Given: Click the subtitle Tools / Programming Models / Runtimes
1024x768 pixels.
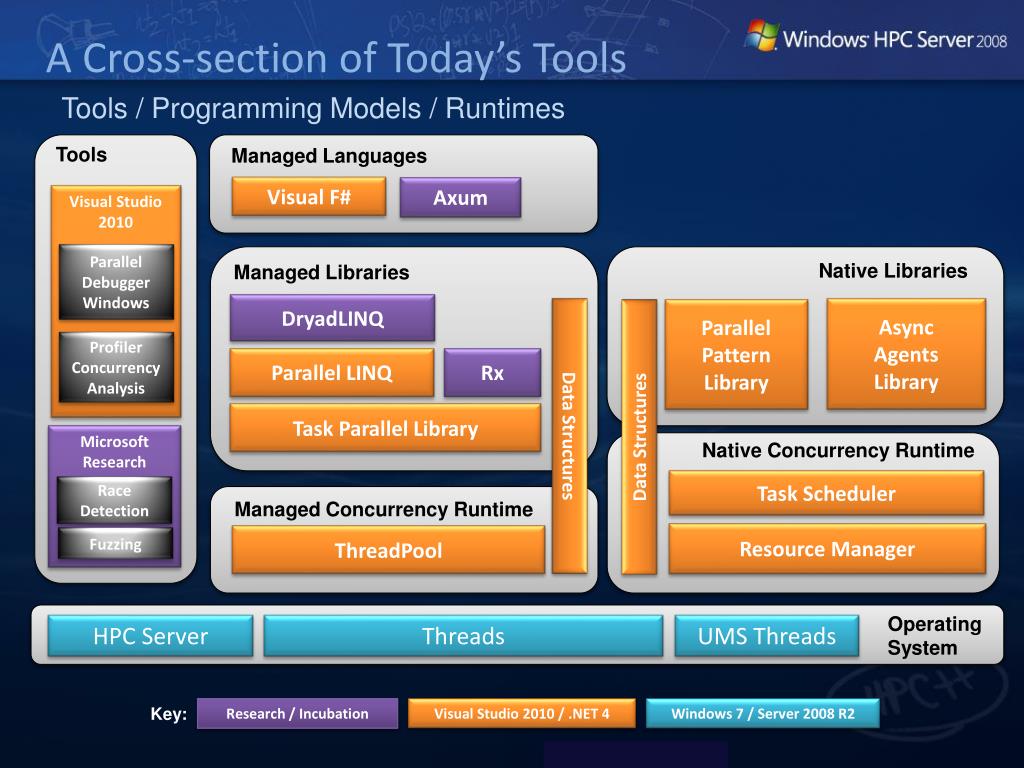Looking at the screenshot, I should [x=313, y=108].
